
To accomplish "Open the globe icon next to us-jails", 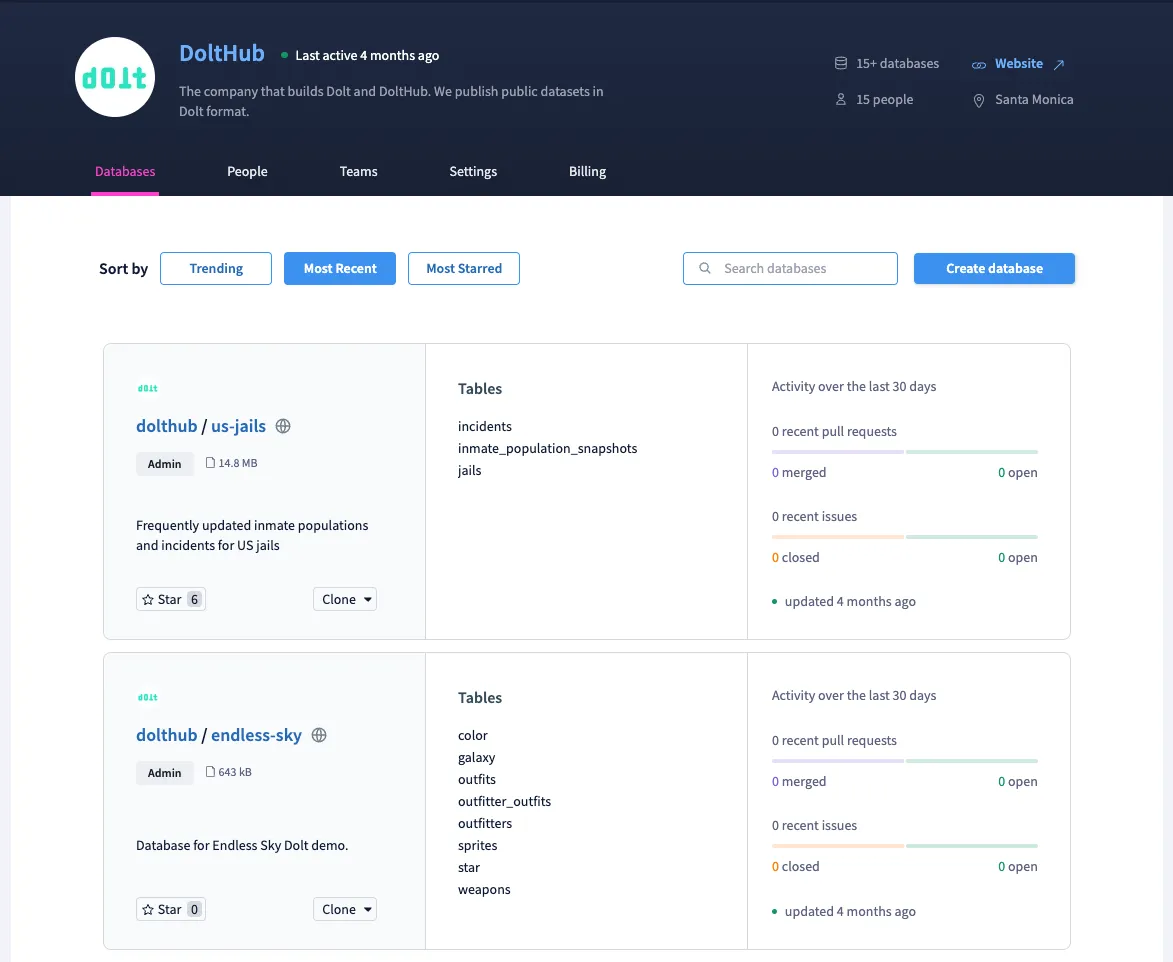I will point(283,426).
